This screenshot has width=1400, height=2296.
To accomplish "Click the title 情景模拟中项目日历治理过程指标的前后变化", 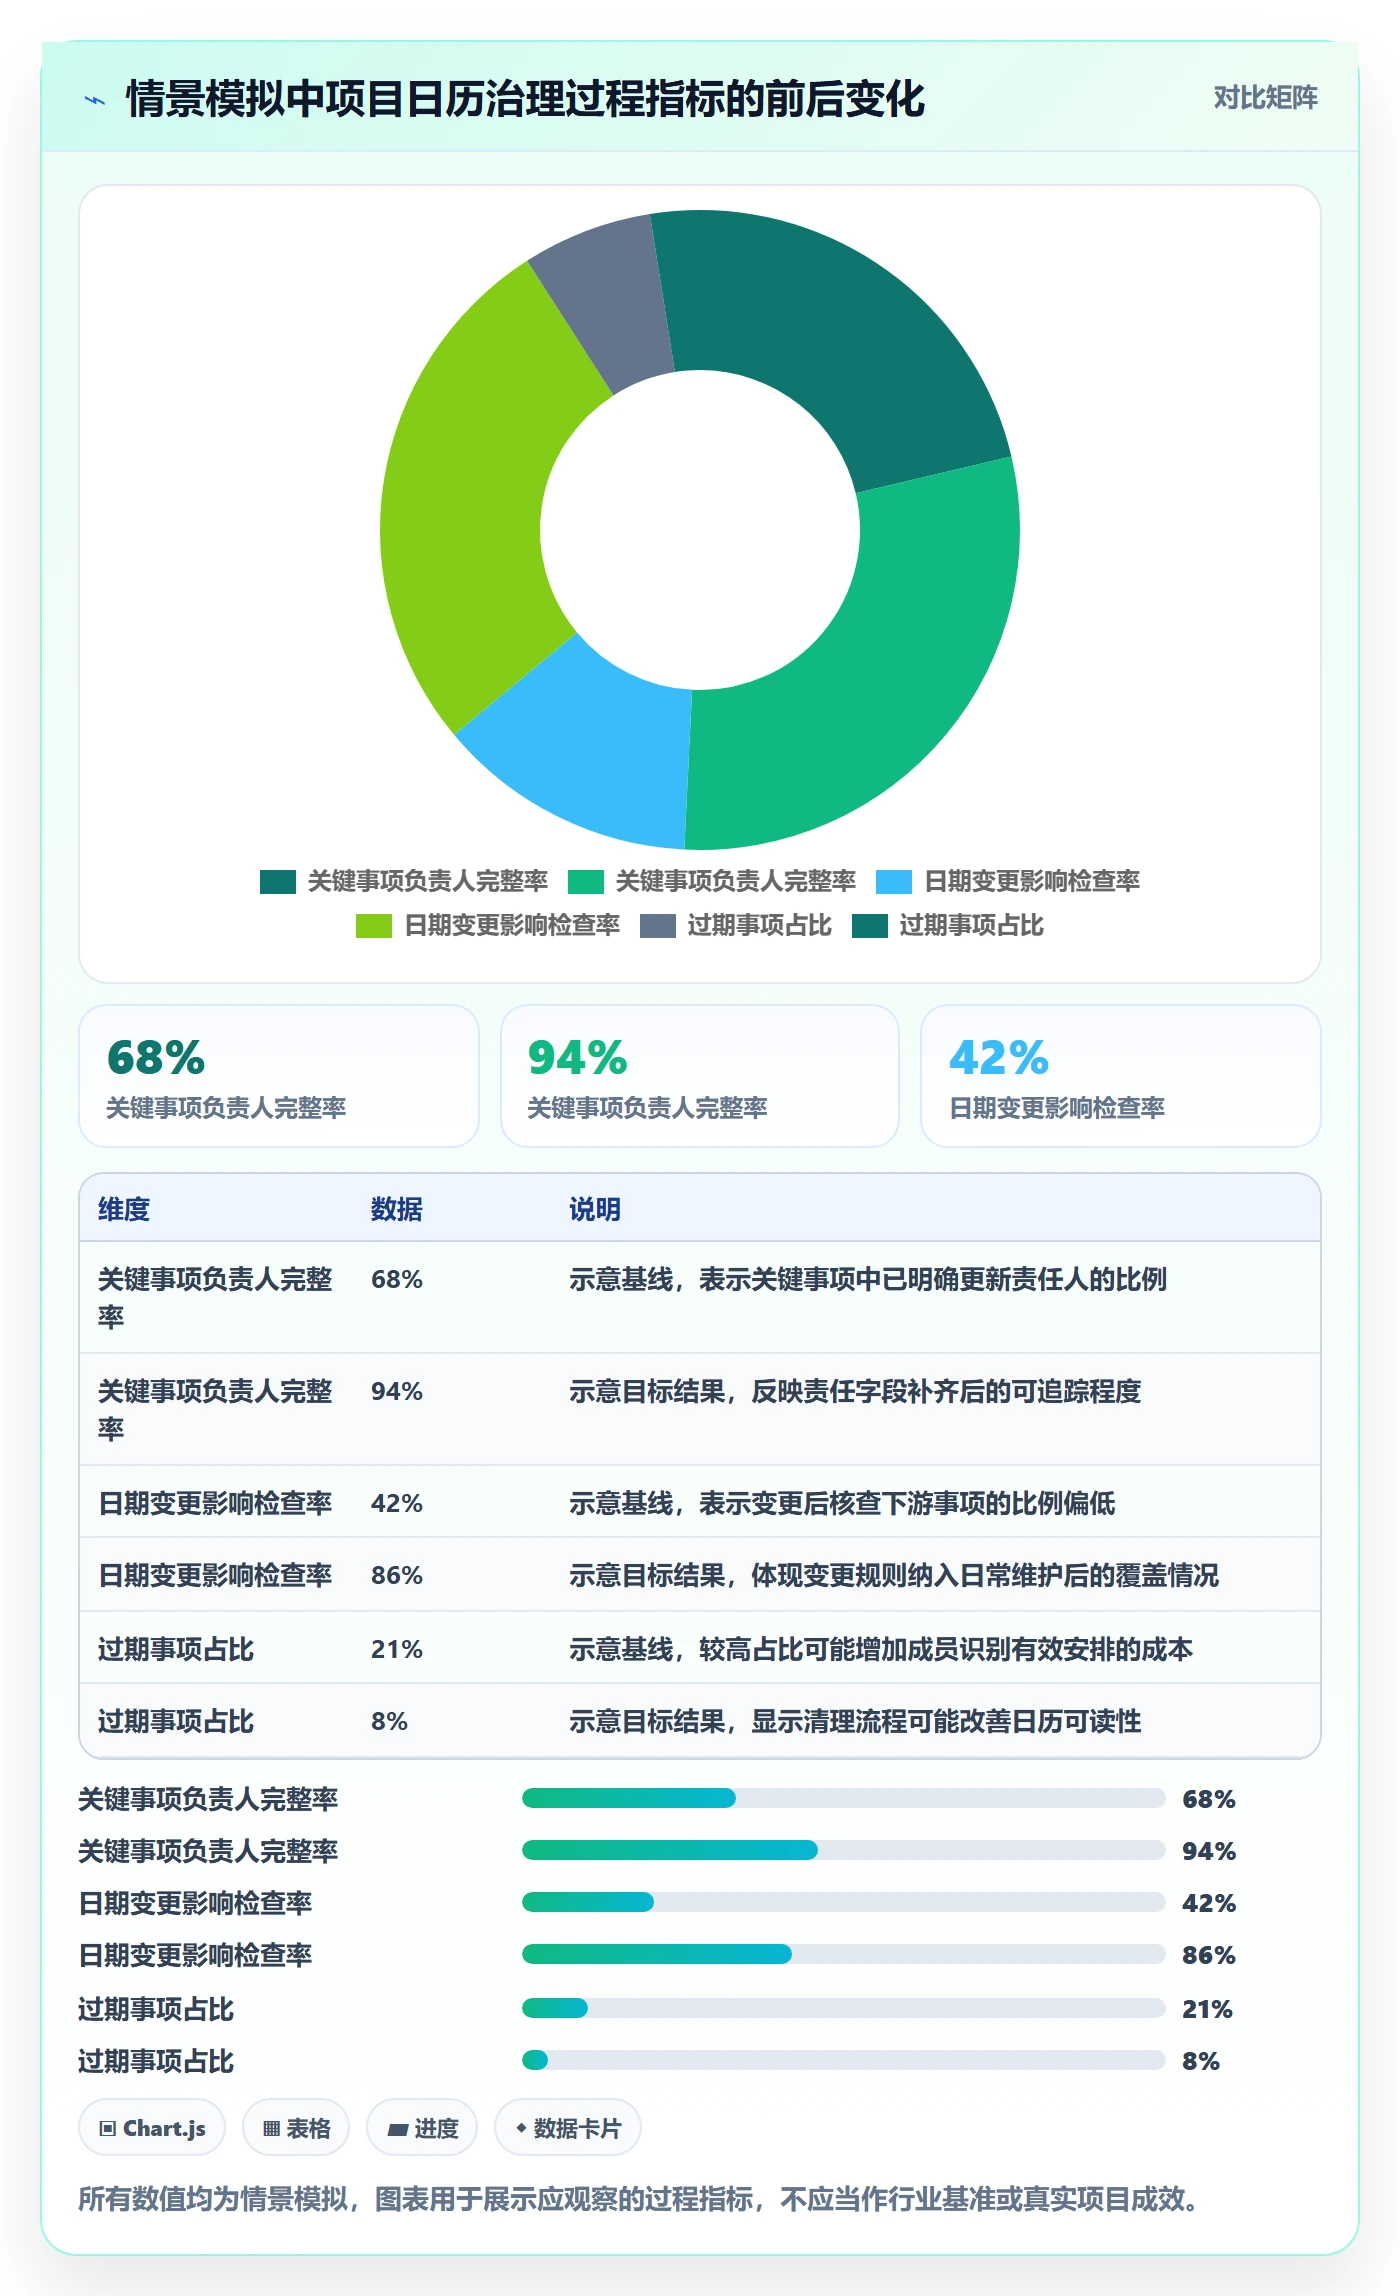I will 526,99.
